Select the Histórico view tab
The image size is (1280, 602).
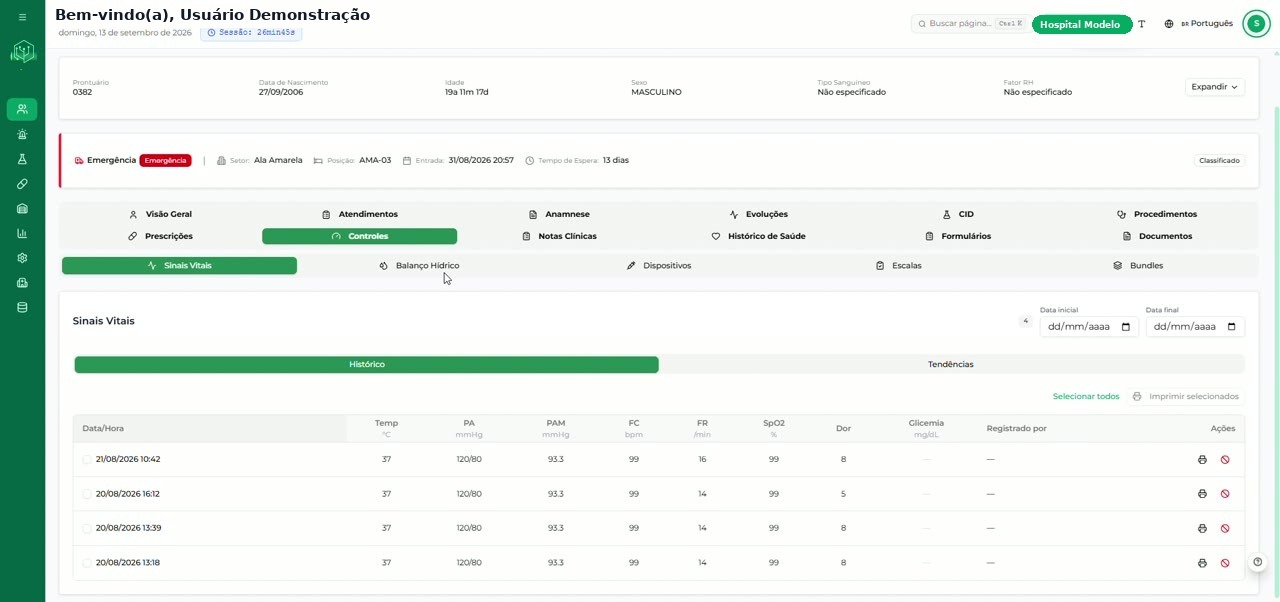[x=366, y=364]
